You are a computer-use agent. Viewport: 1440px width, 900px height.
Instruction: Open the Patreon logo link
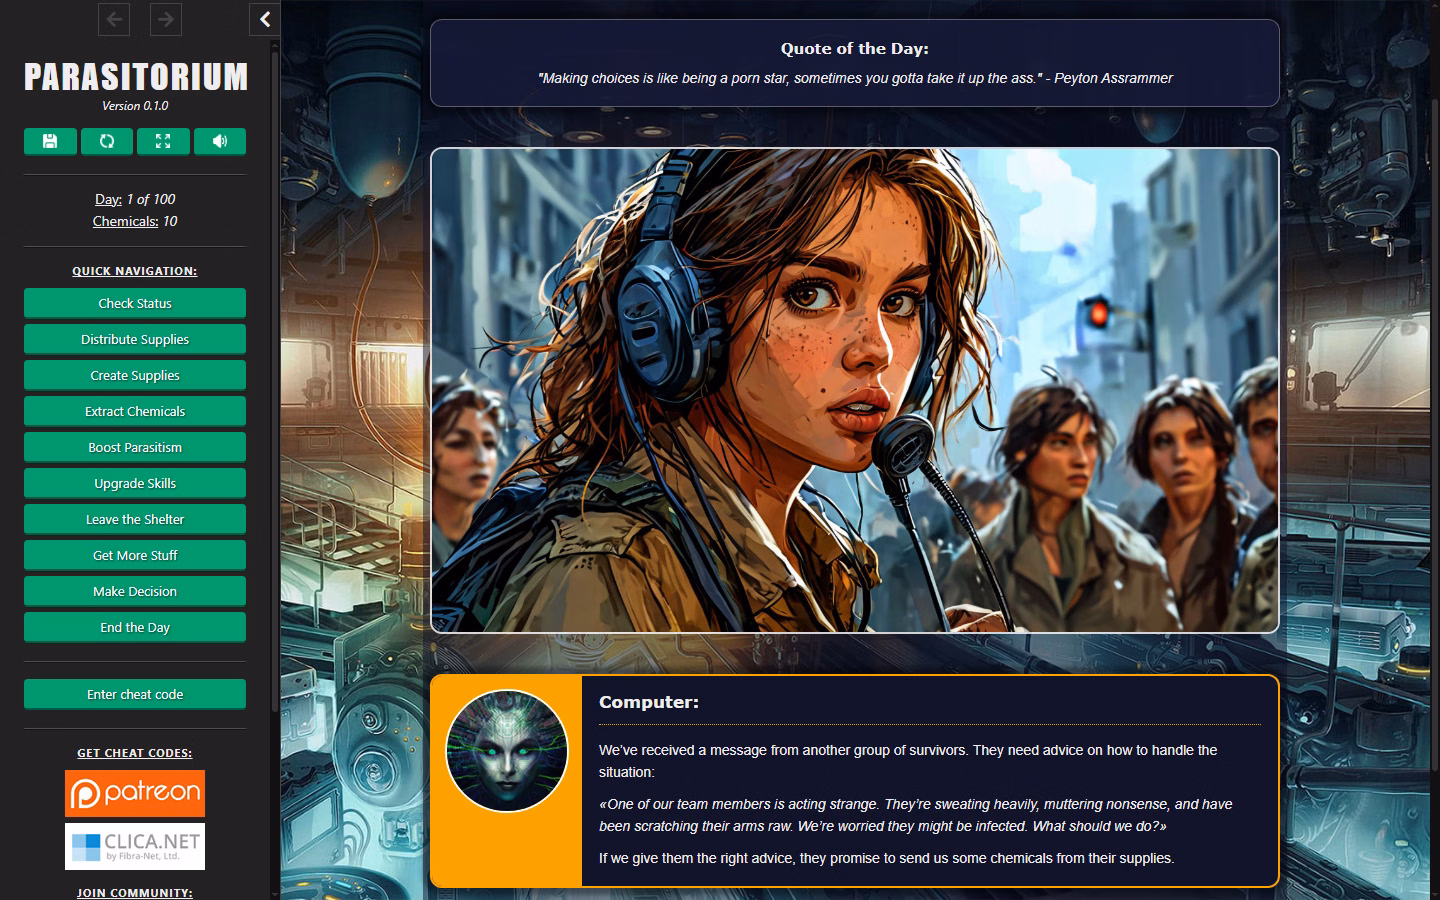(x=135, y=793)
